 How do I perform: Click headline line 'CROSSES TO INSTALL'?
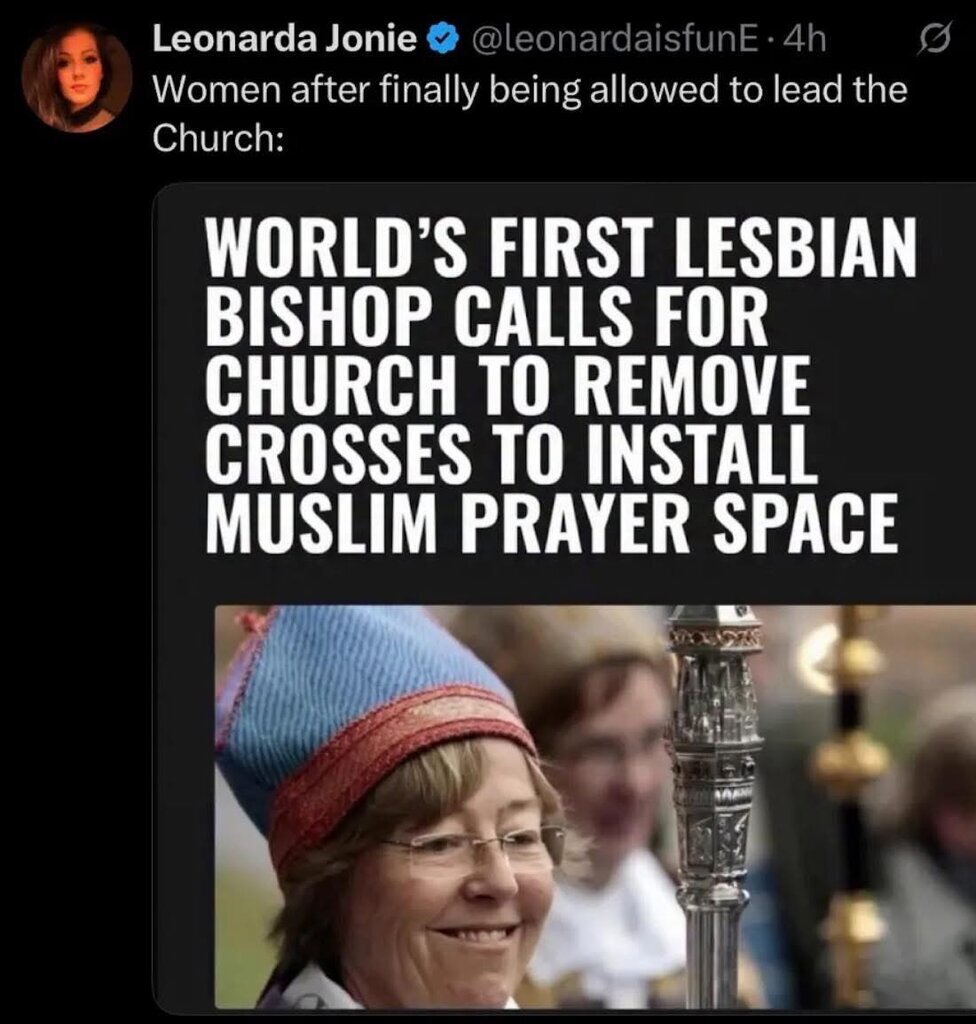pyautogui.click(x=511, y=455)
